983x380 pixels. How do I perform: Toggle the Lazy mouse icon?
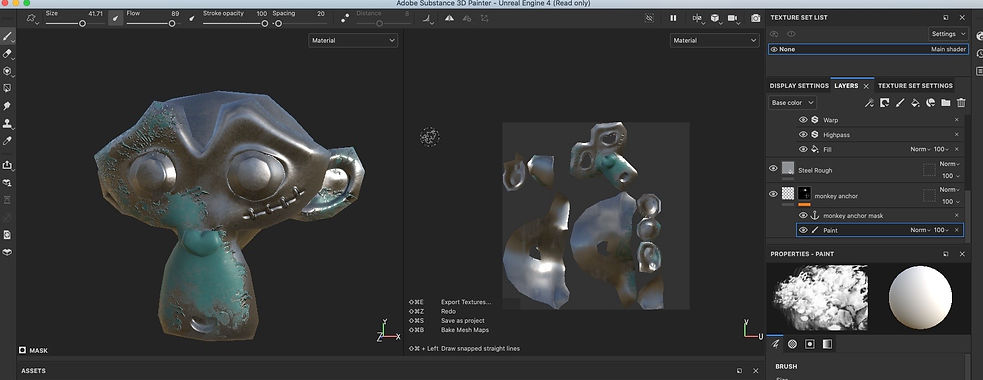[x=345, y=19]
